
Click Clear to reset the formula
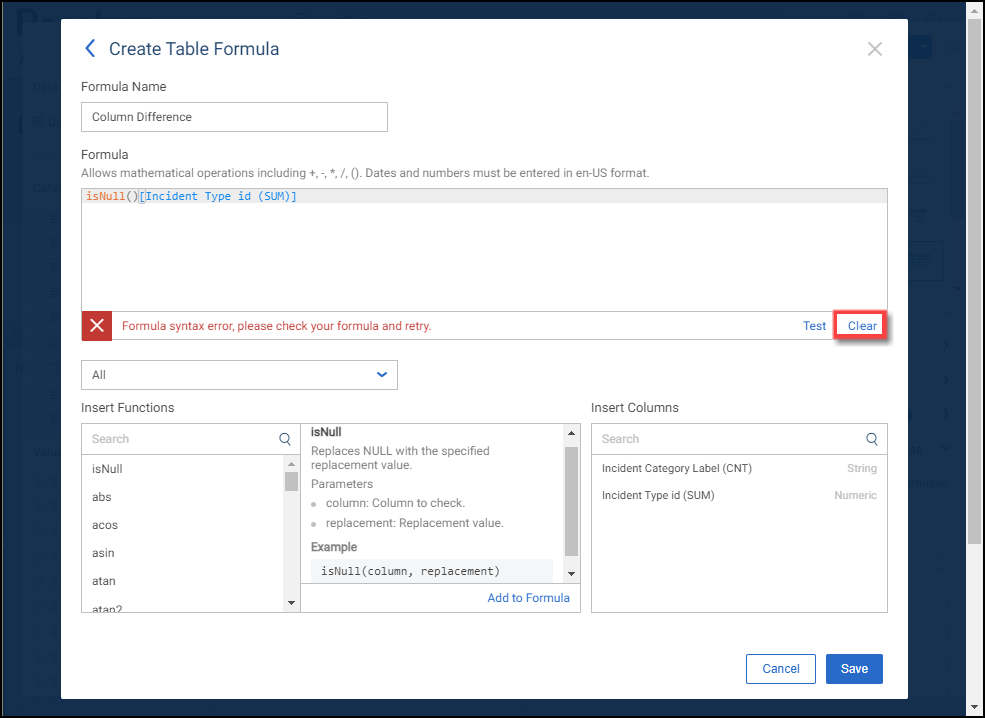[x=862, y=326]
